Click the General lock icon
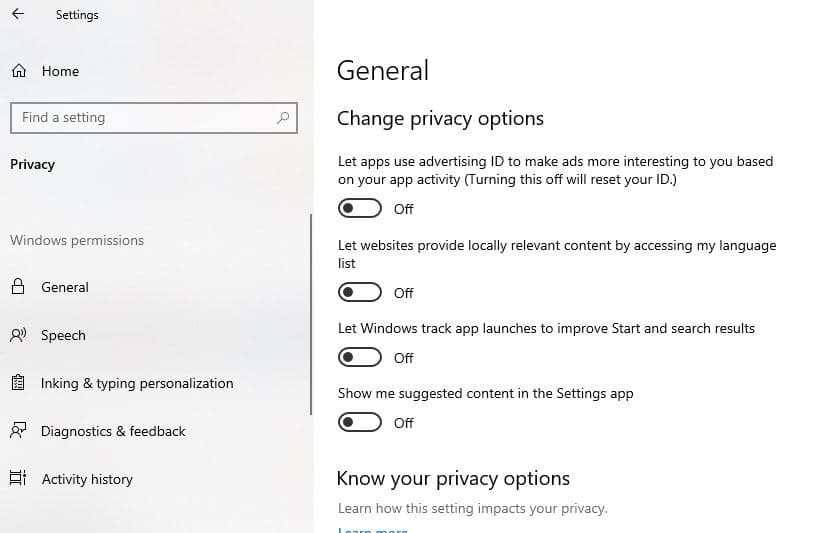The height and width of the screenshot is (533, 828). (x=18, y=287)
